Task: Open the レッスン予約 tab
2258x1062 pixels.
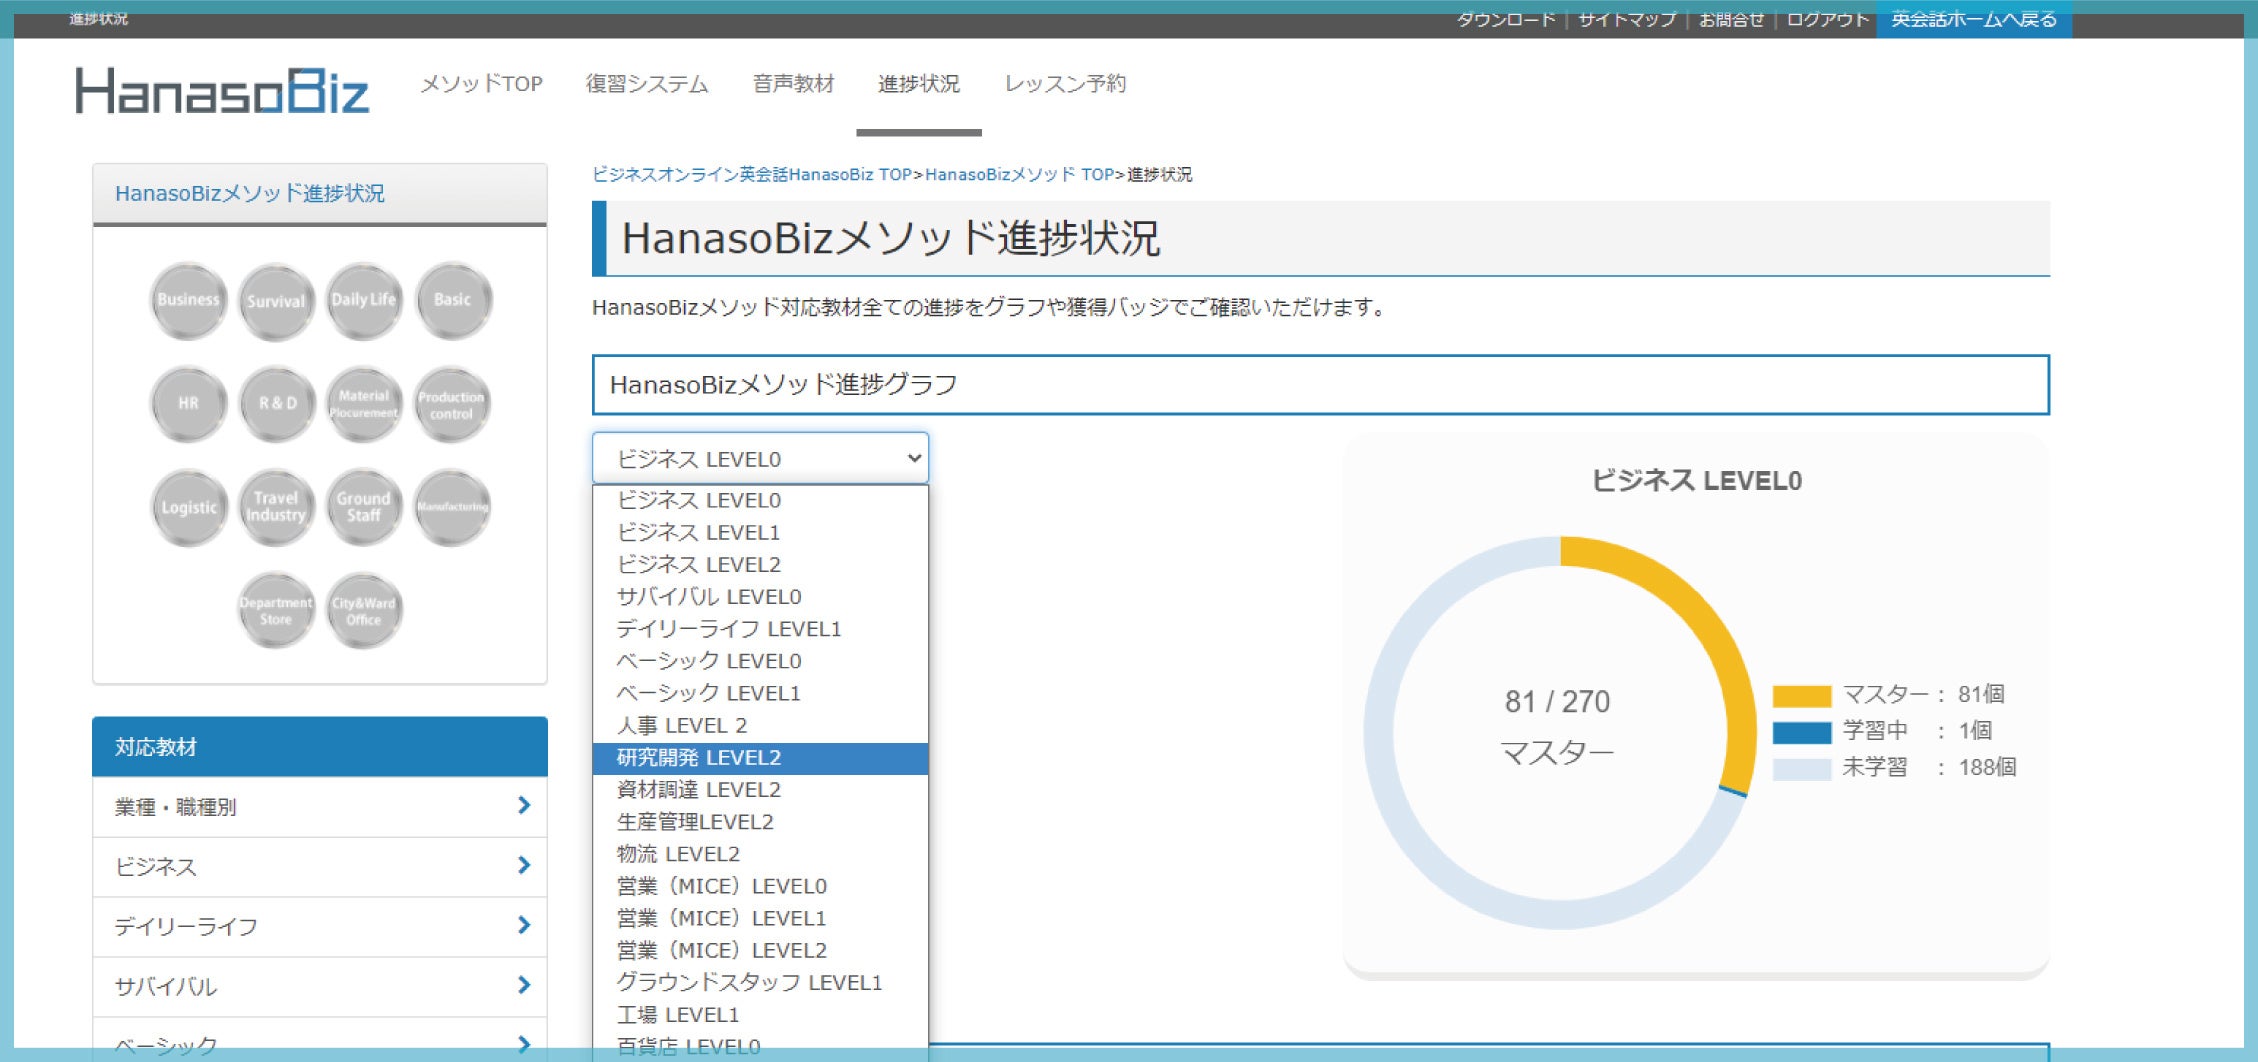Action: point(1065,84)
